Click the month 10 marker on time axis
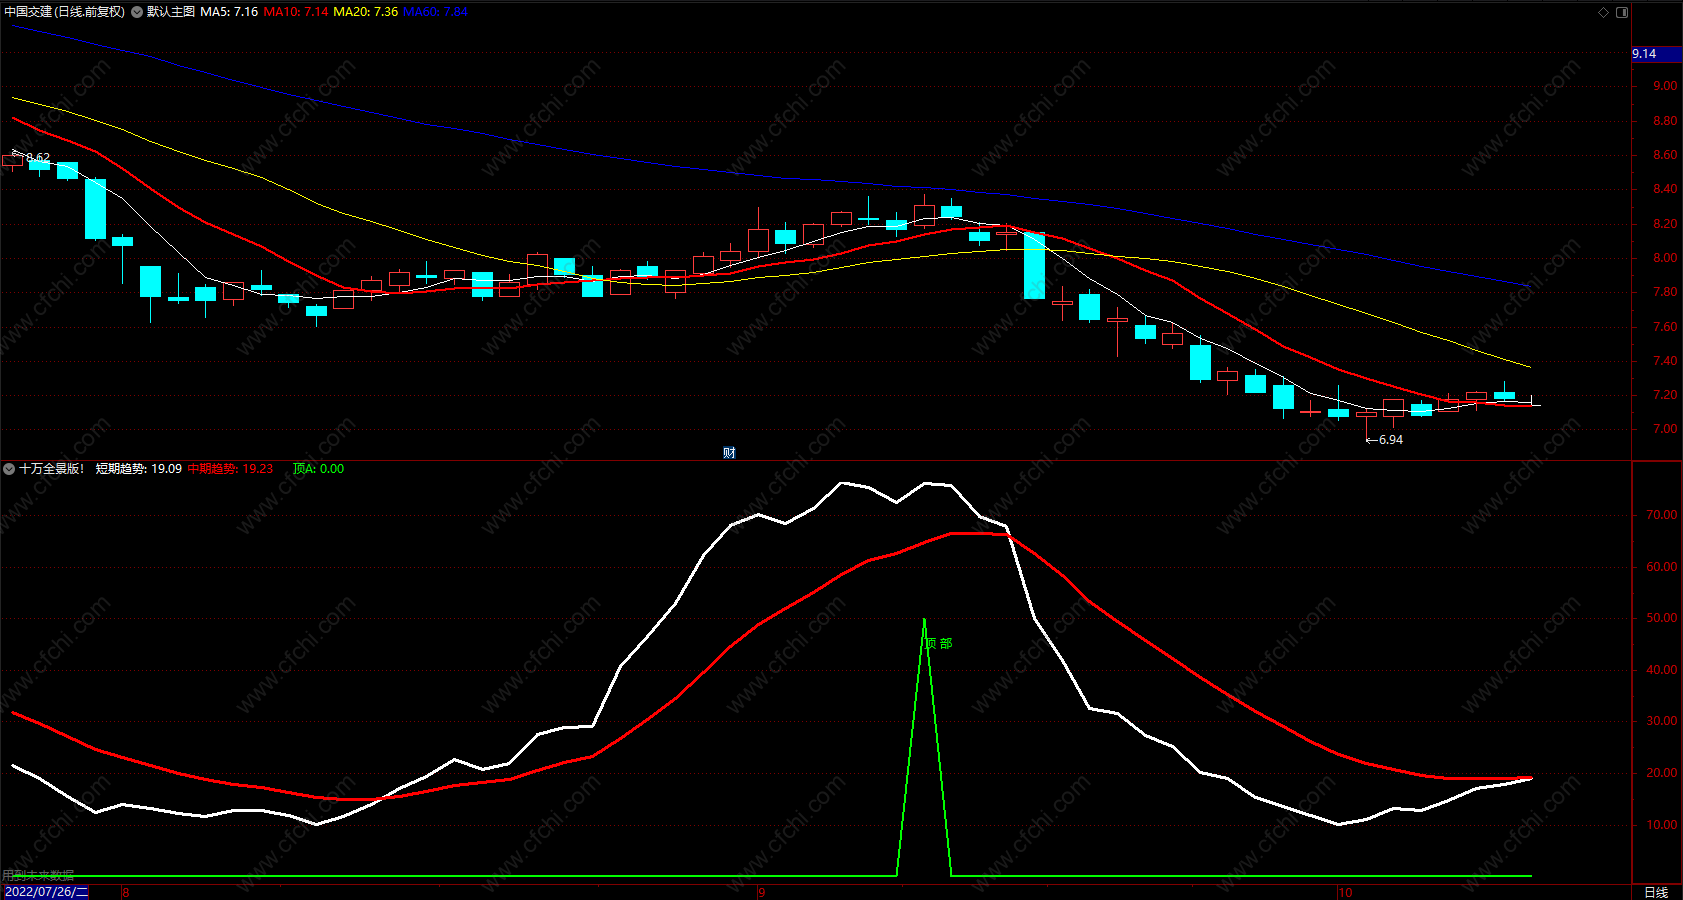Image resolution: width=1683 pixels, height=900 pixels. [1345, 893]
